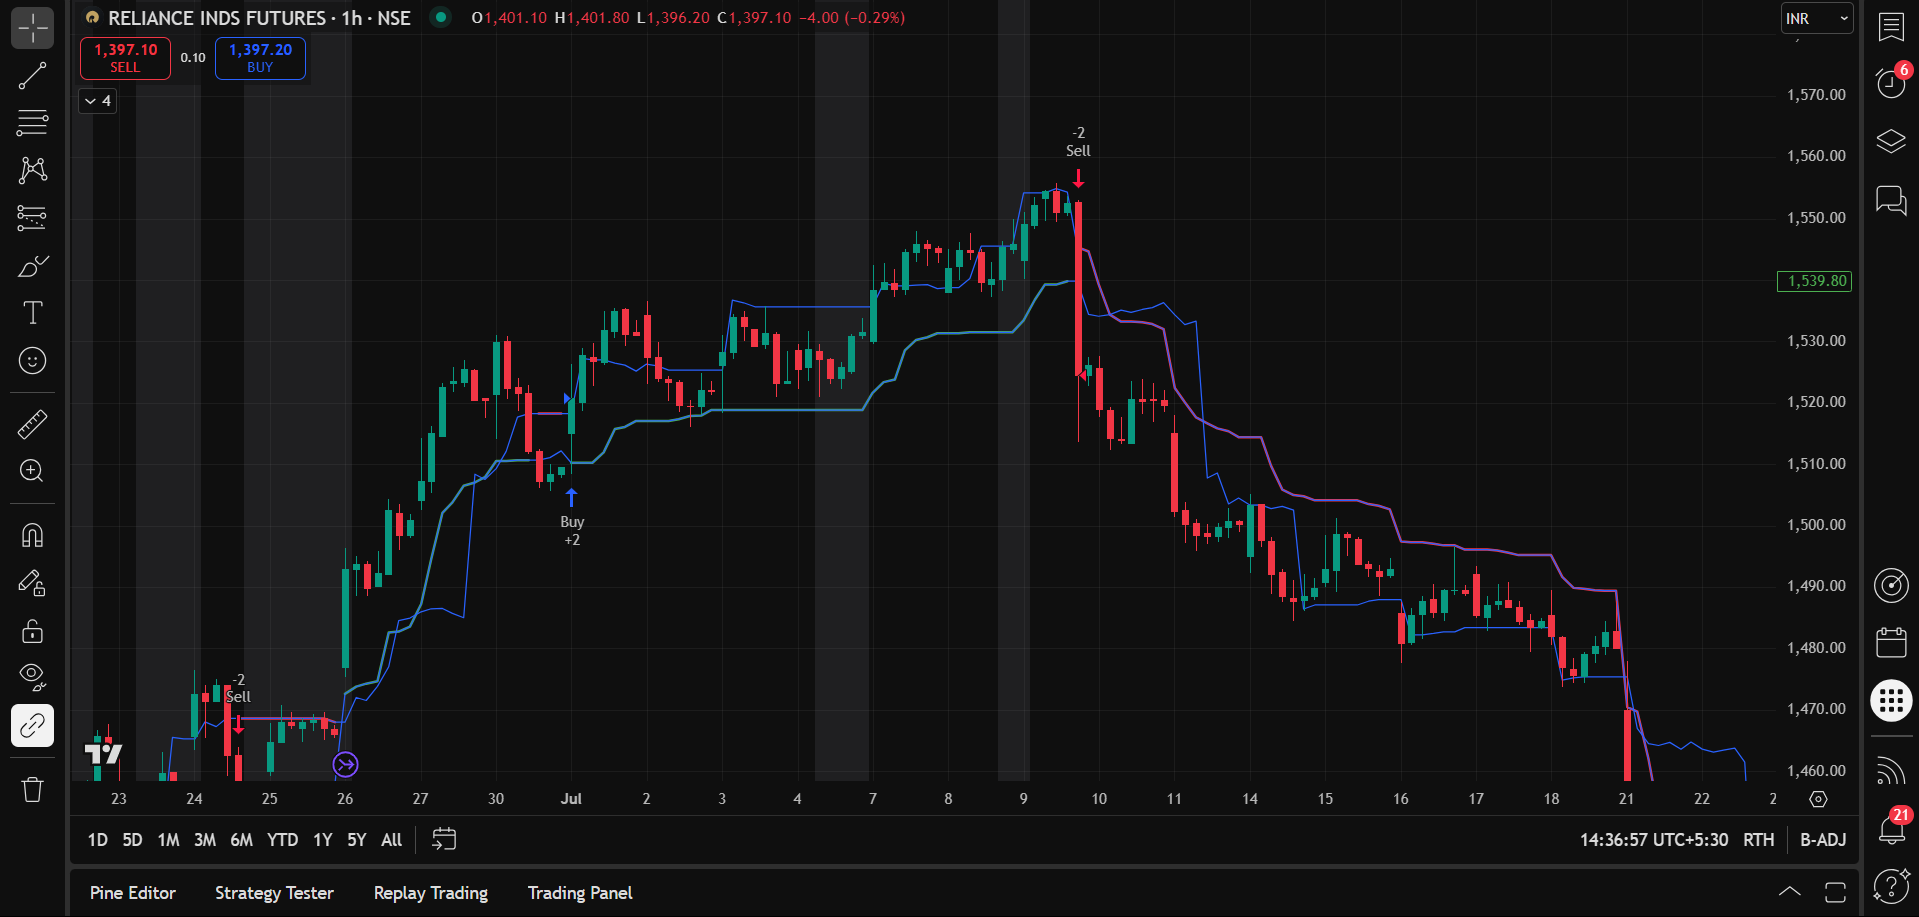The image size is (1919, 917).
Task: Open the Watchlist panel icon
Action: point(1890,27)
